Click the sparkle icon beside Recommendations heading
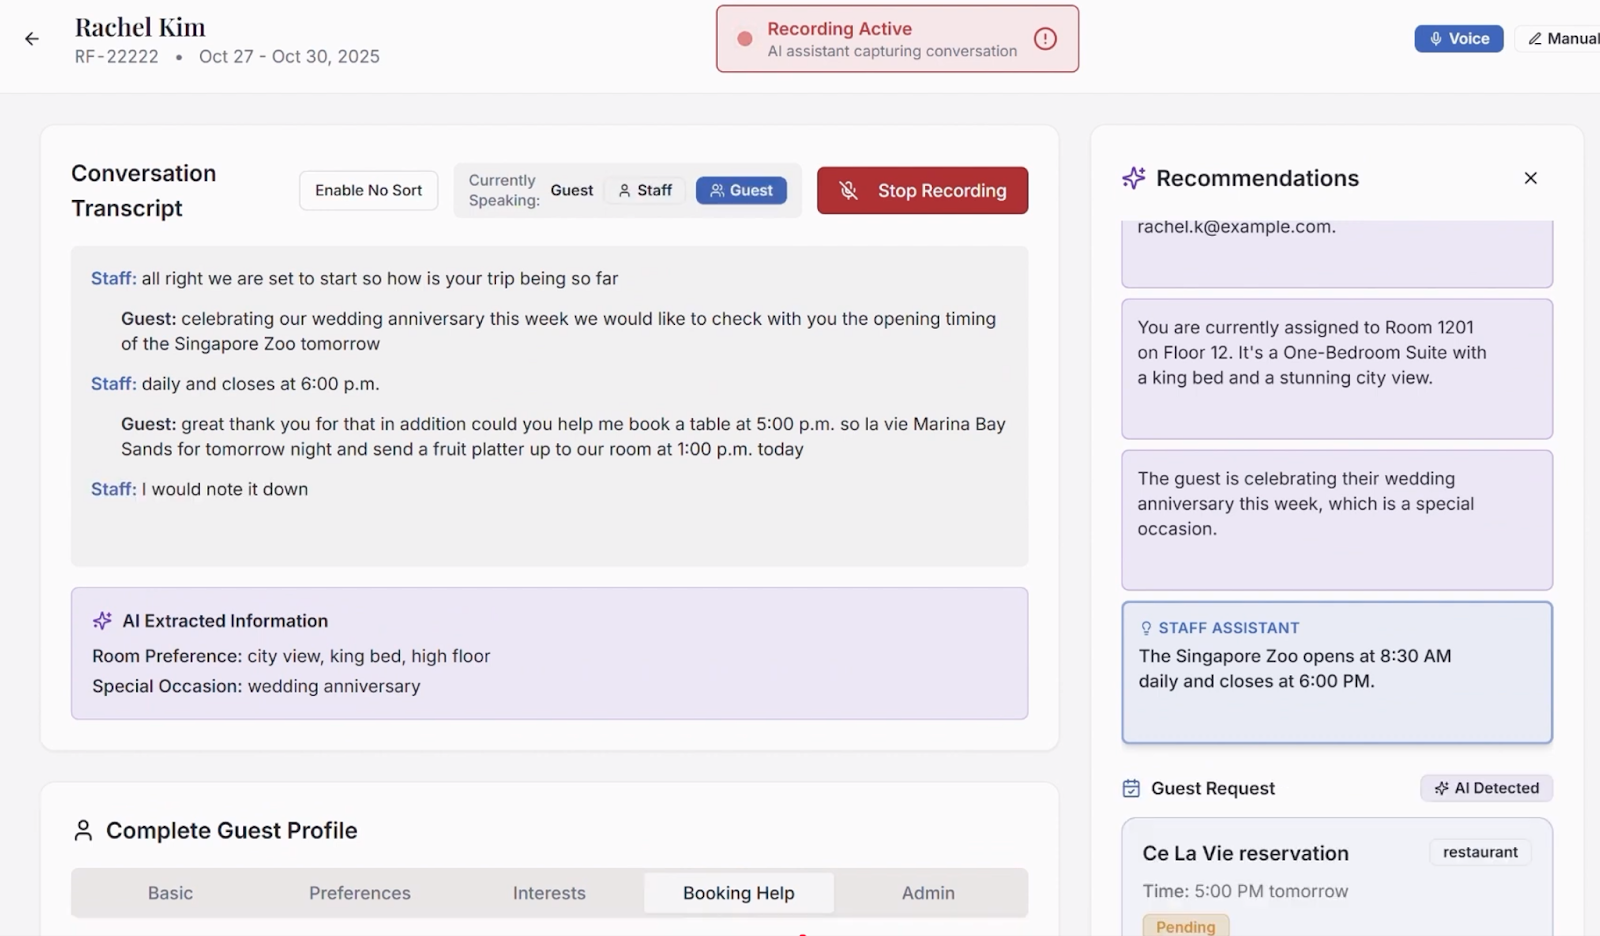This screenshot has height=936, width=1600. tap(1133, 178)
